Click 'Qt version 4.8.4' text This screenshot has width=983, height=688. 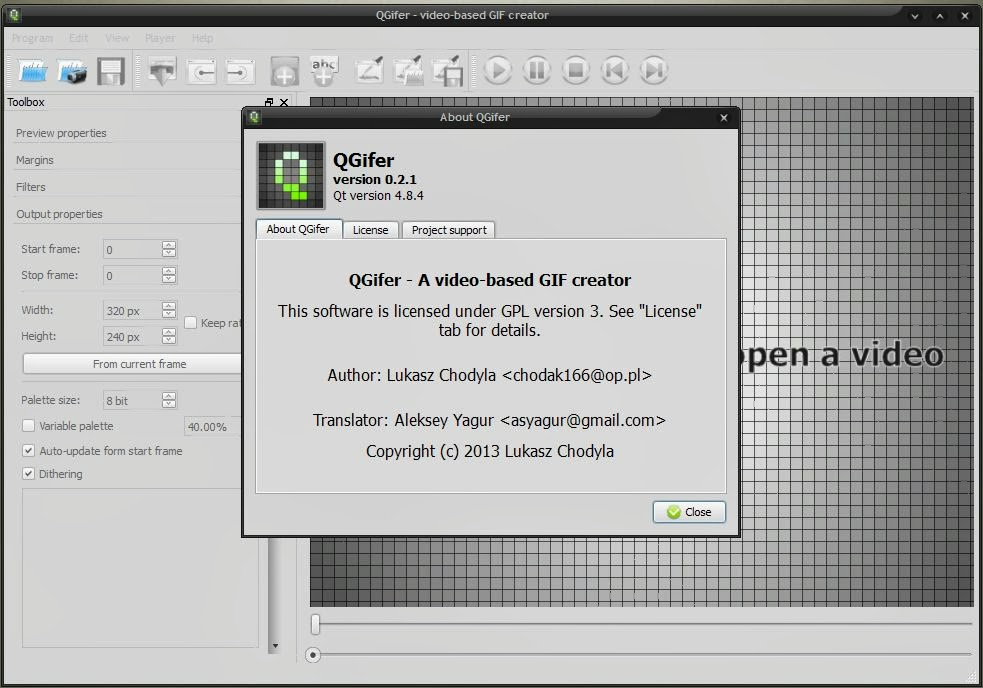(x=378, y=196)
